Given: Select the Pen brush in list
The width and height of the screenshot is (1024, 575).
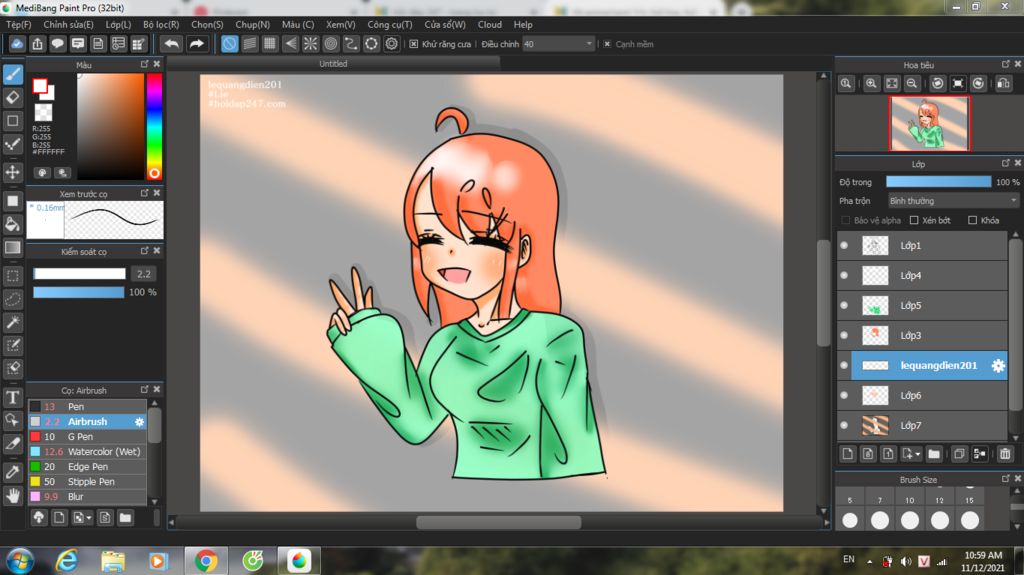Looking at the screenshot, I should tap(88, 406).
